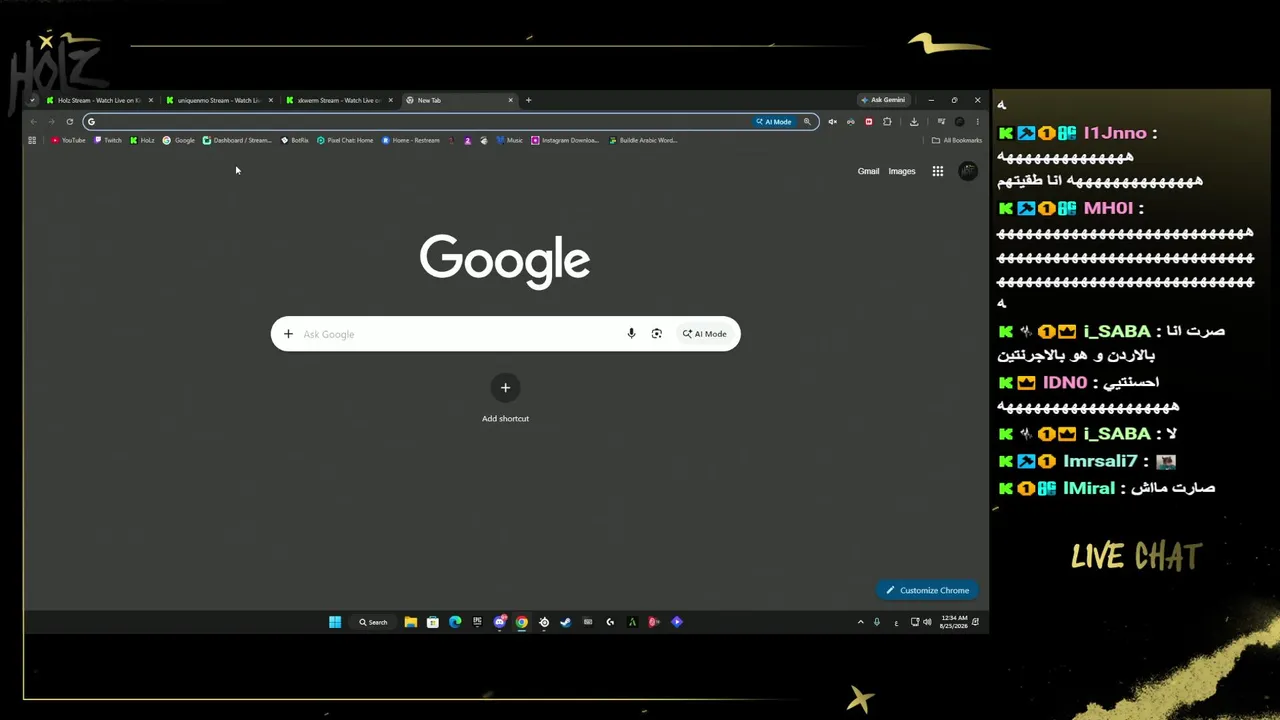1280x720 pixels.
Task: Open the taskbar Search box
Action: point(373,622)
